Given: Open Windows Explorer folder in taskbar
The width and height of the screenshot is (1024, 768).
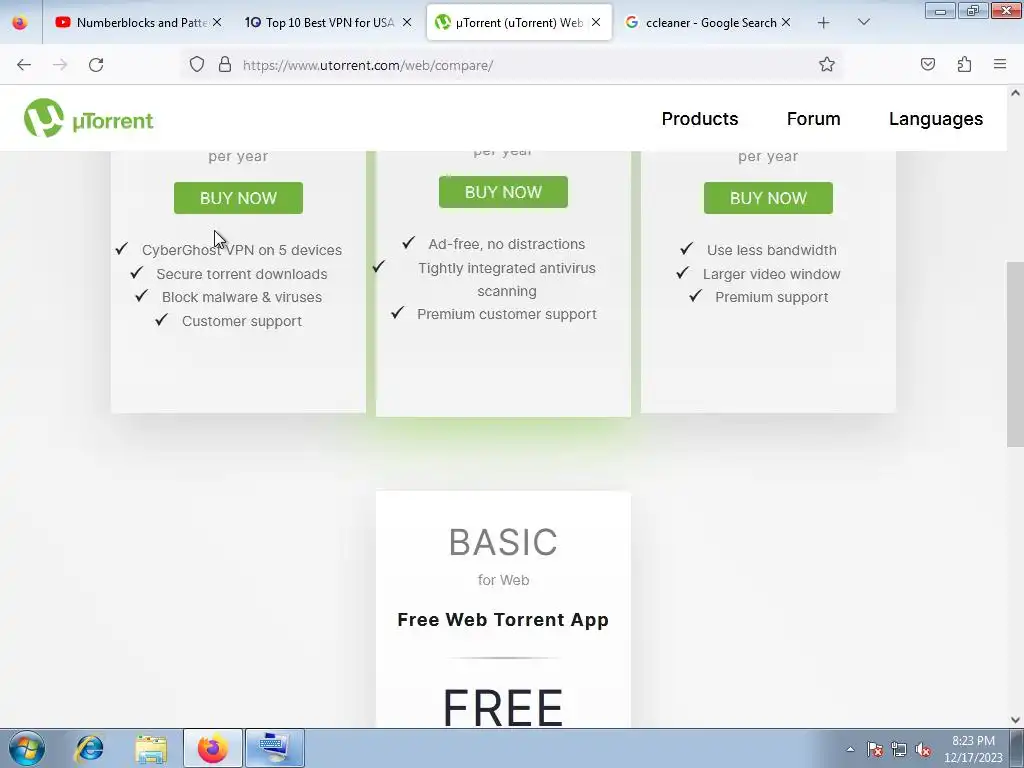Looking at the screenshot, I should (x=151, y=748).
